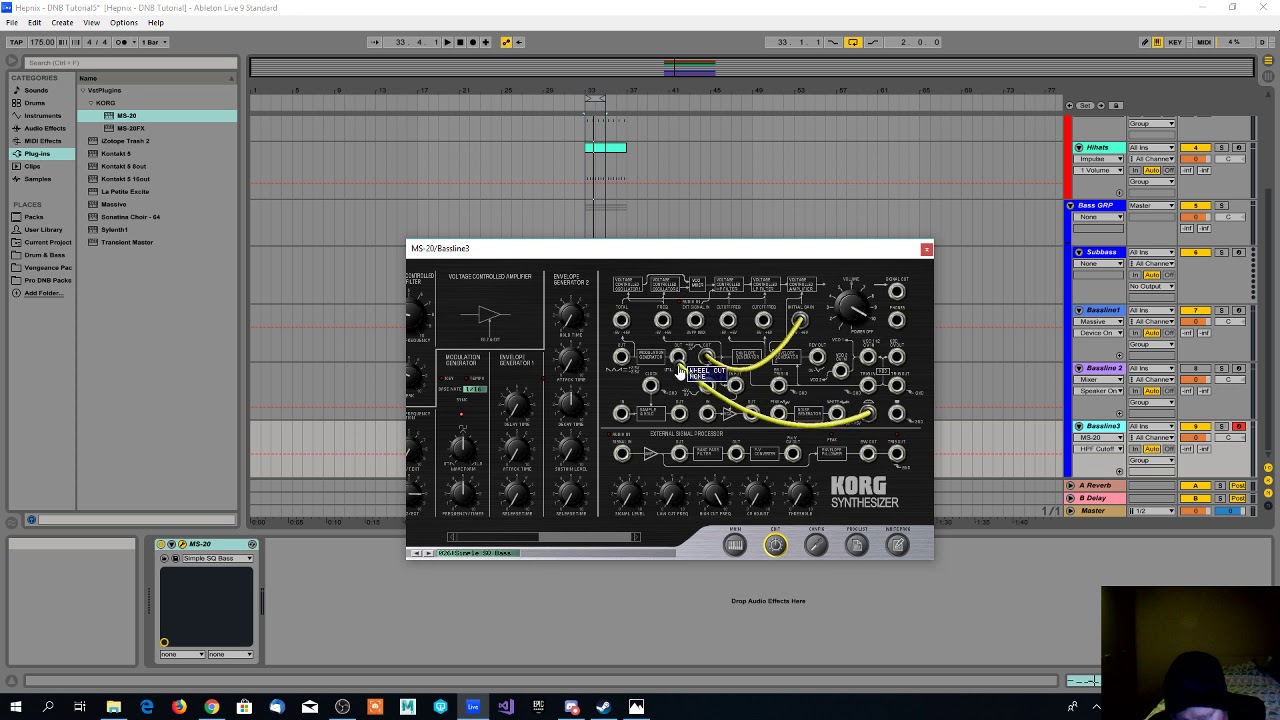
Task: Toggle MIDI Map Mode switch
Action: tap(1204, 42)
